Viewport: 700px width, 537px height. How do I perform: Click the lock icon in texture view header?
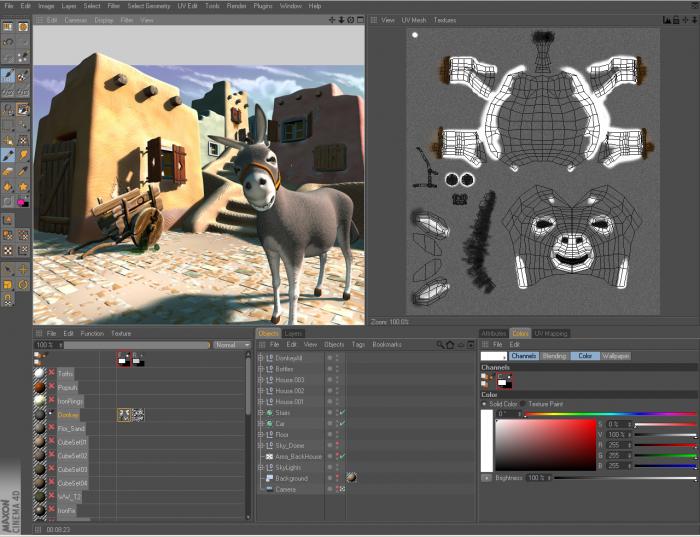point(676,20)
